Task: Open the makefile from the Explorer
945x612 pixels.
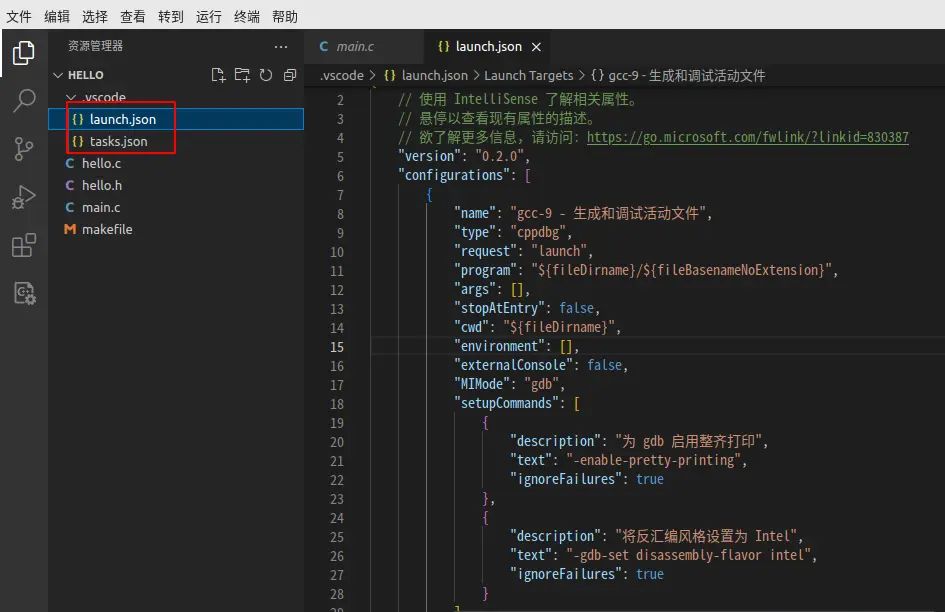Action: click(115, 229)
